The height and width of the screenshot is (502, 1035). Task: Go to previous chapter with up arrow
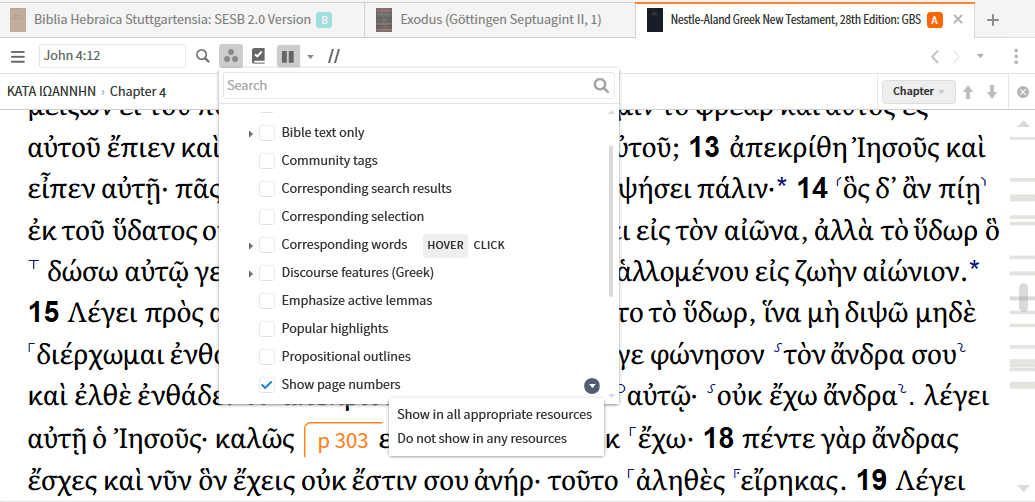click(x=968, y=92)
